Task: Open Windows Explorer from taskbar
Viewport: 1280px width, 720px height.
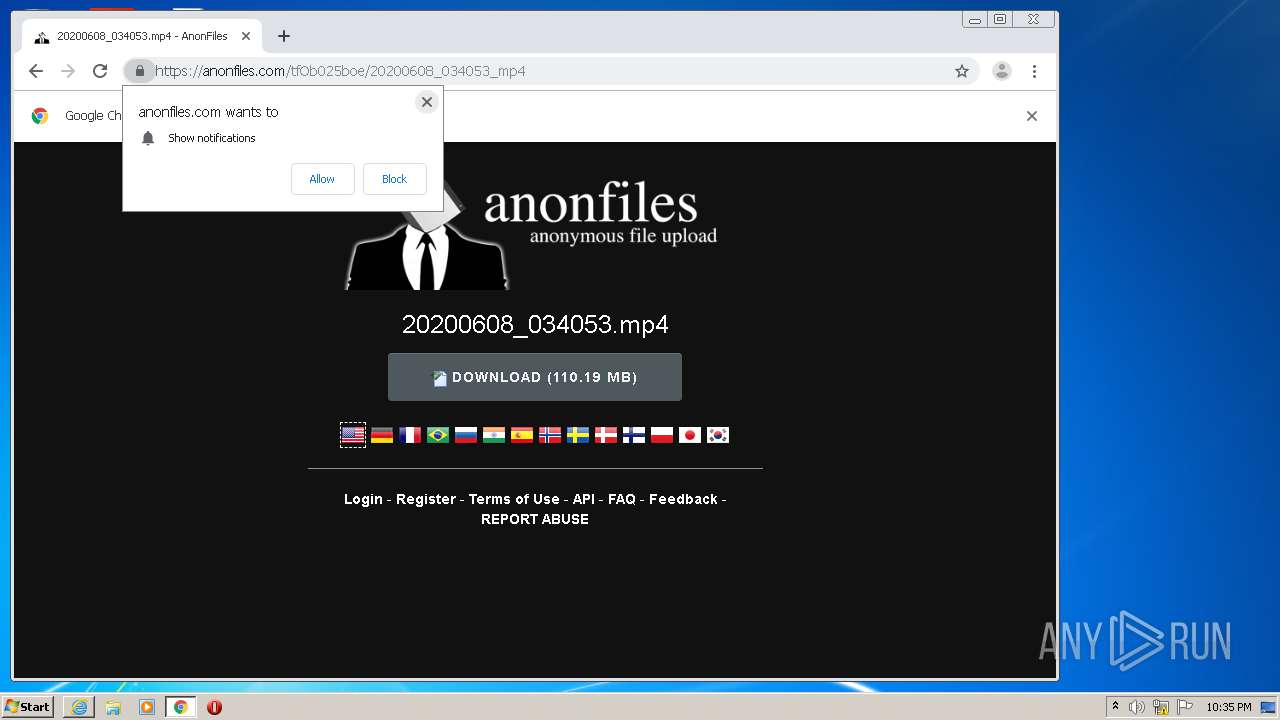Action: tap(113, 707)
